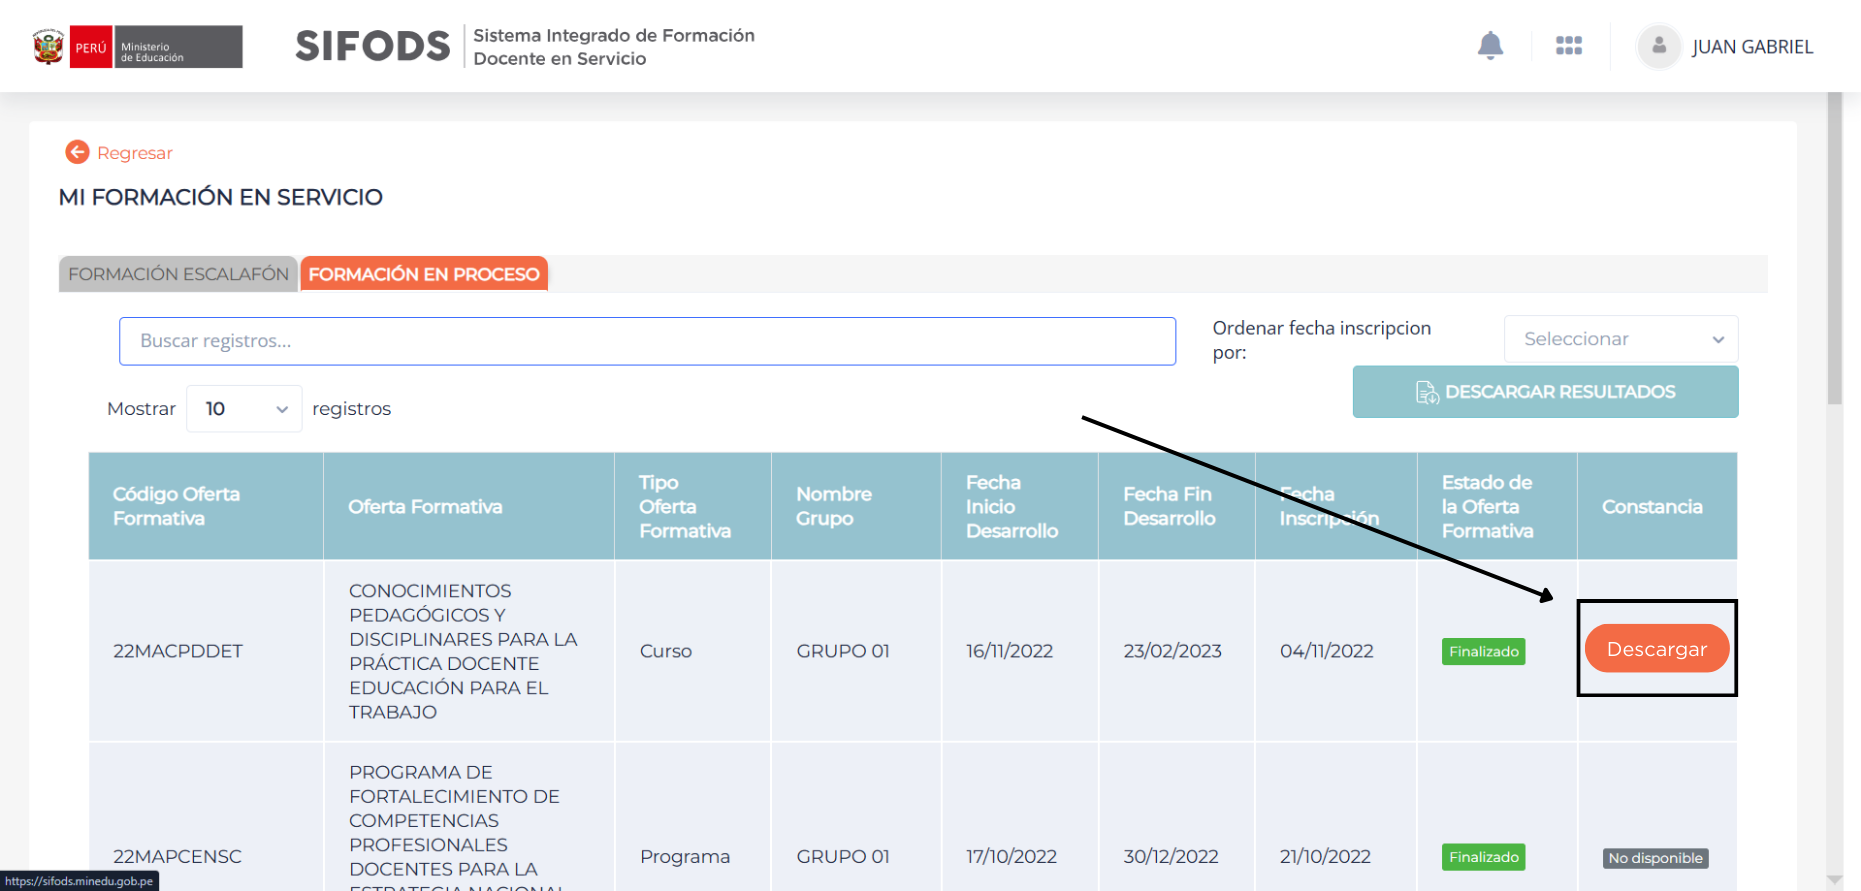Viewport: 1861px width, 891px height.
Task: Click the download file icon in Descargar Resultados
Action: tap(1426, 392)
